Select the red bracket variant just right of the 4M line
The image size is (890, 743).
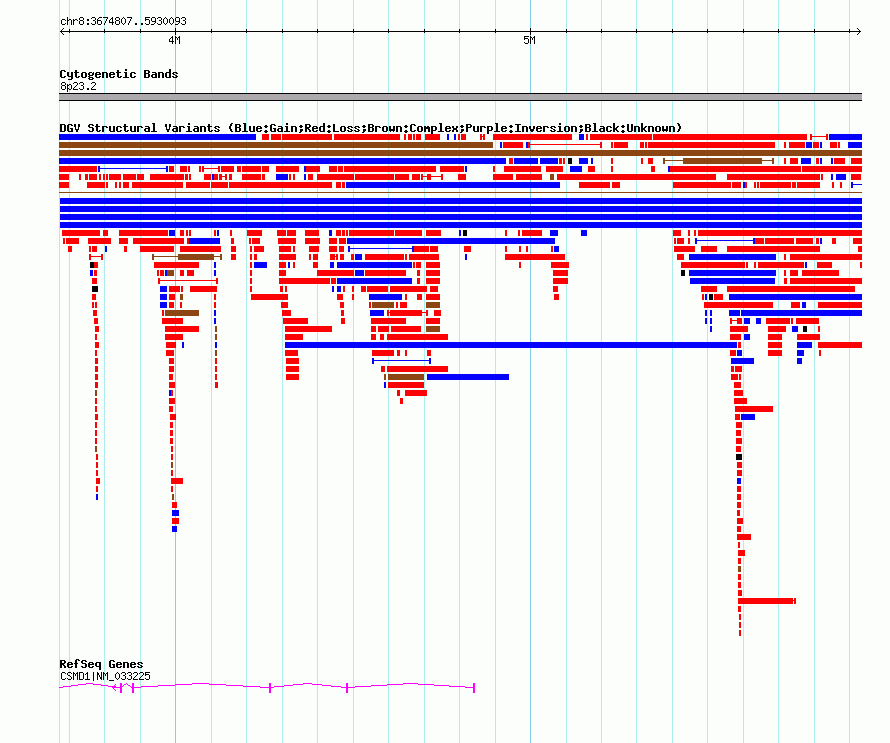pos(209,169)
